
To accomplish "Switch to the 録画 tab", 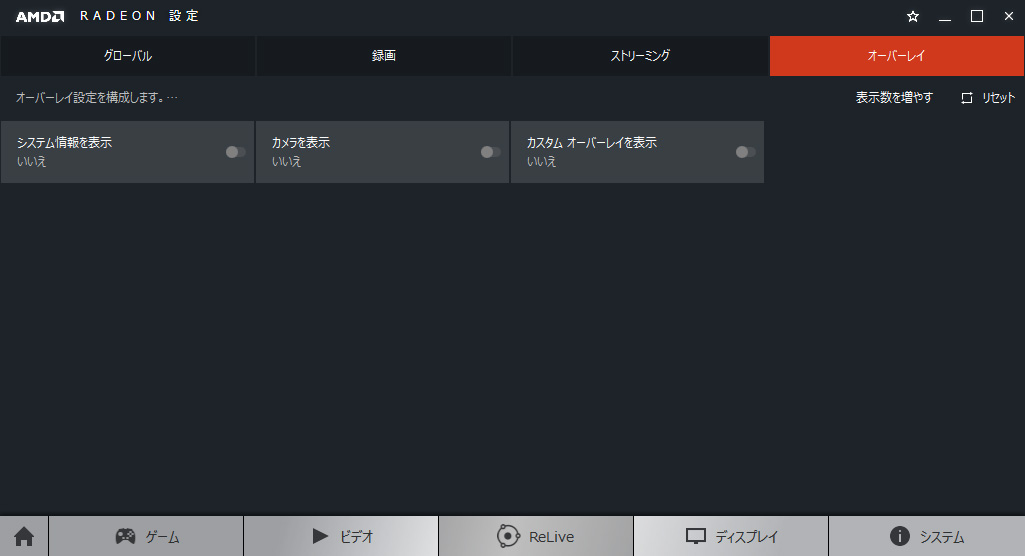I will [x=384, y=56].
